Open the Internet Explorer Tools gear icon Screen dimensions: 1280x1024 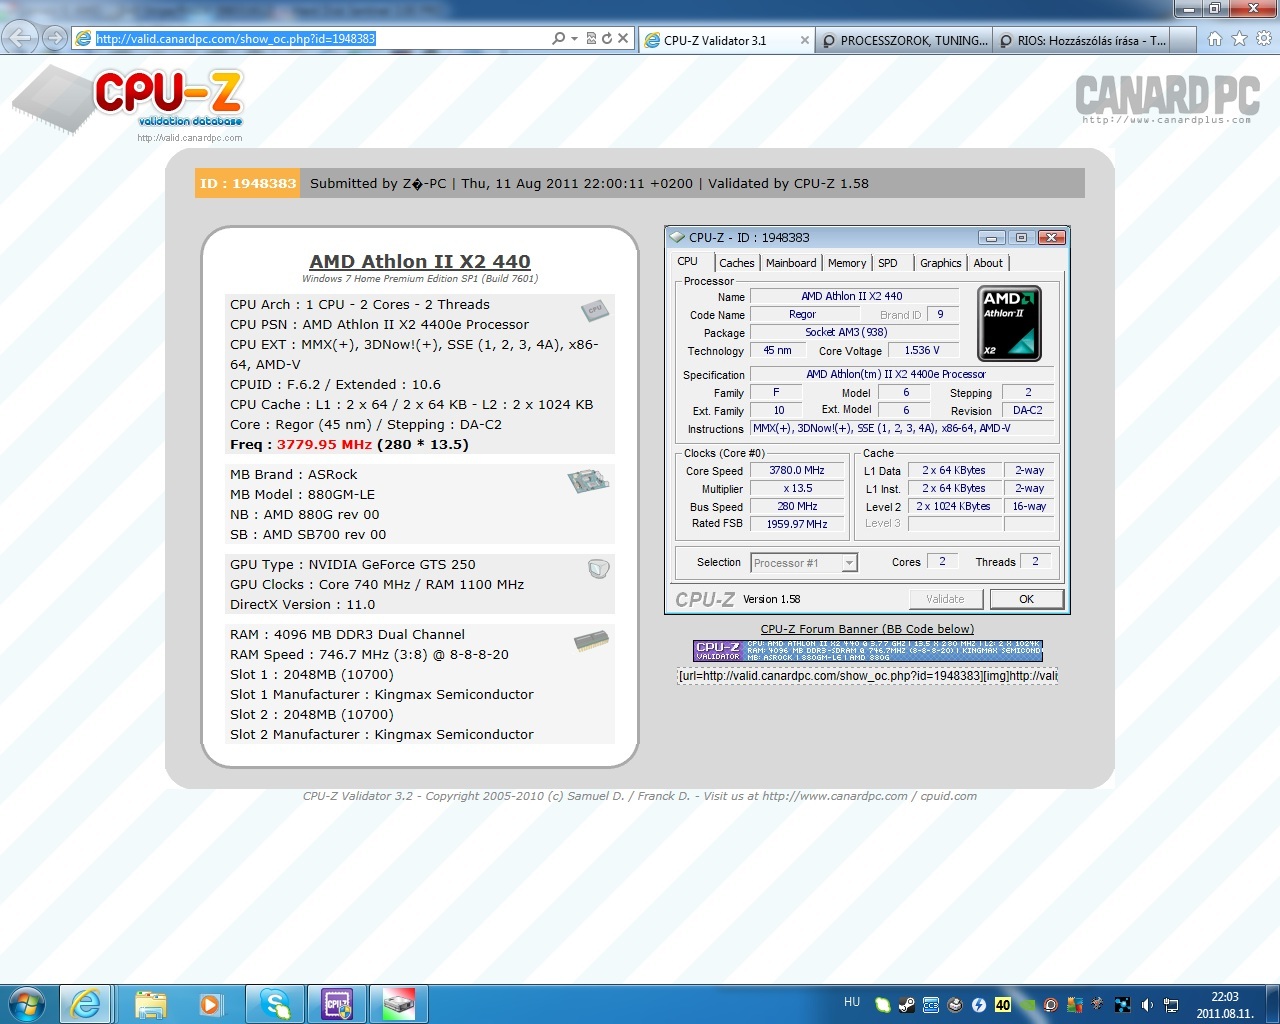1264,39
